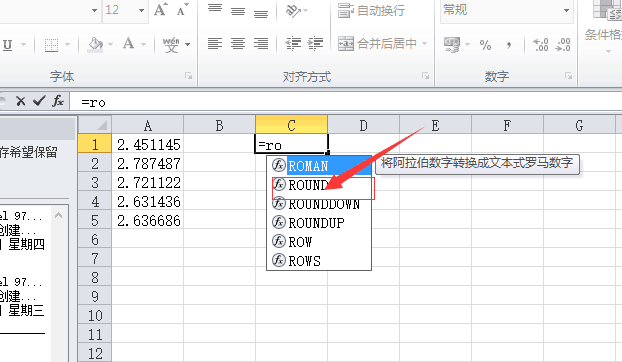
Task: Open the font name dropdown arrow
Action: (94, 11)
